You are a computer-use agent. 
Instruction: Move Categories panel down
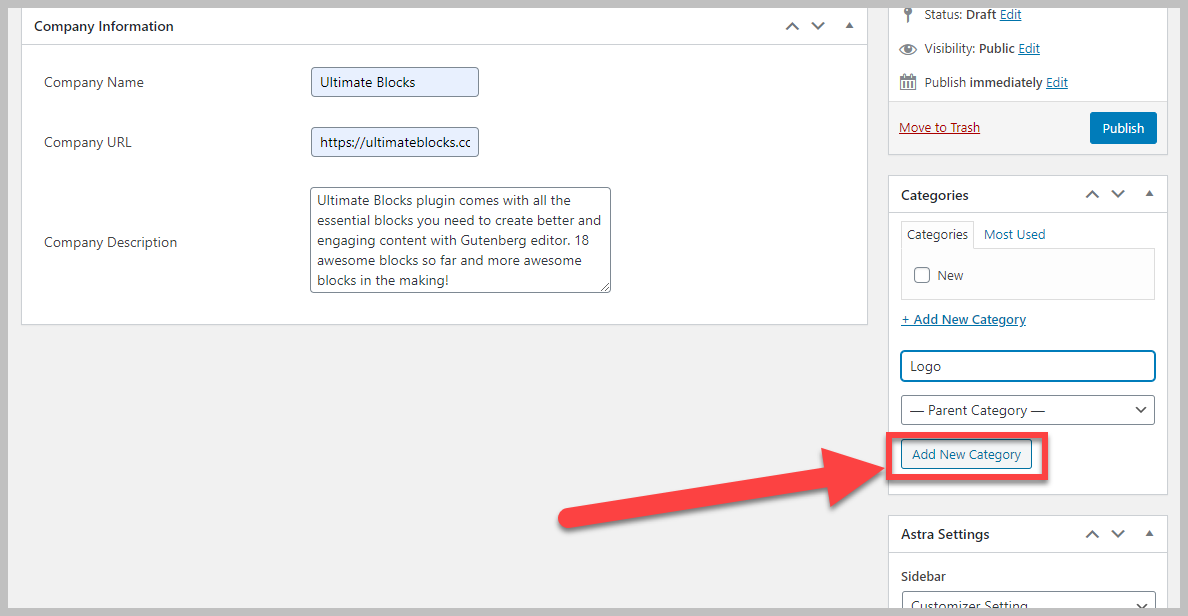click(1118, 195)
